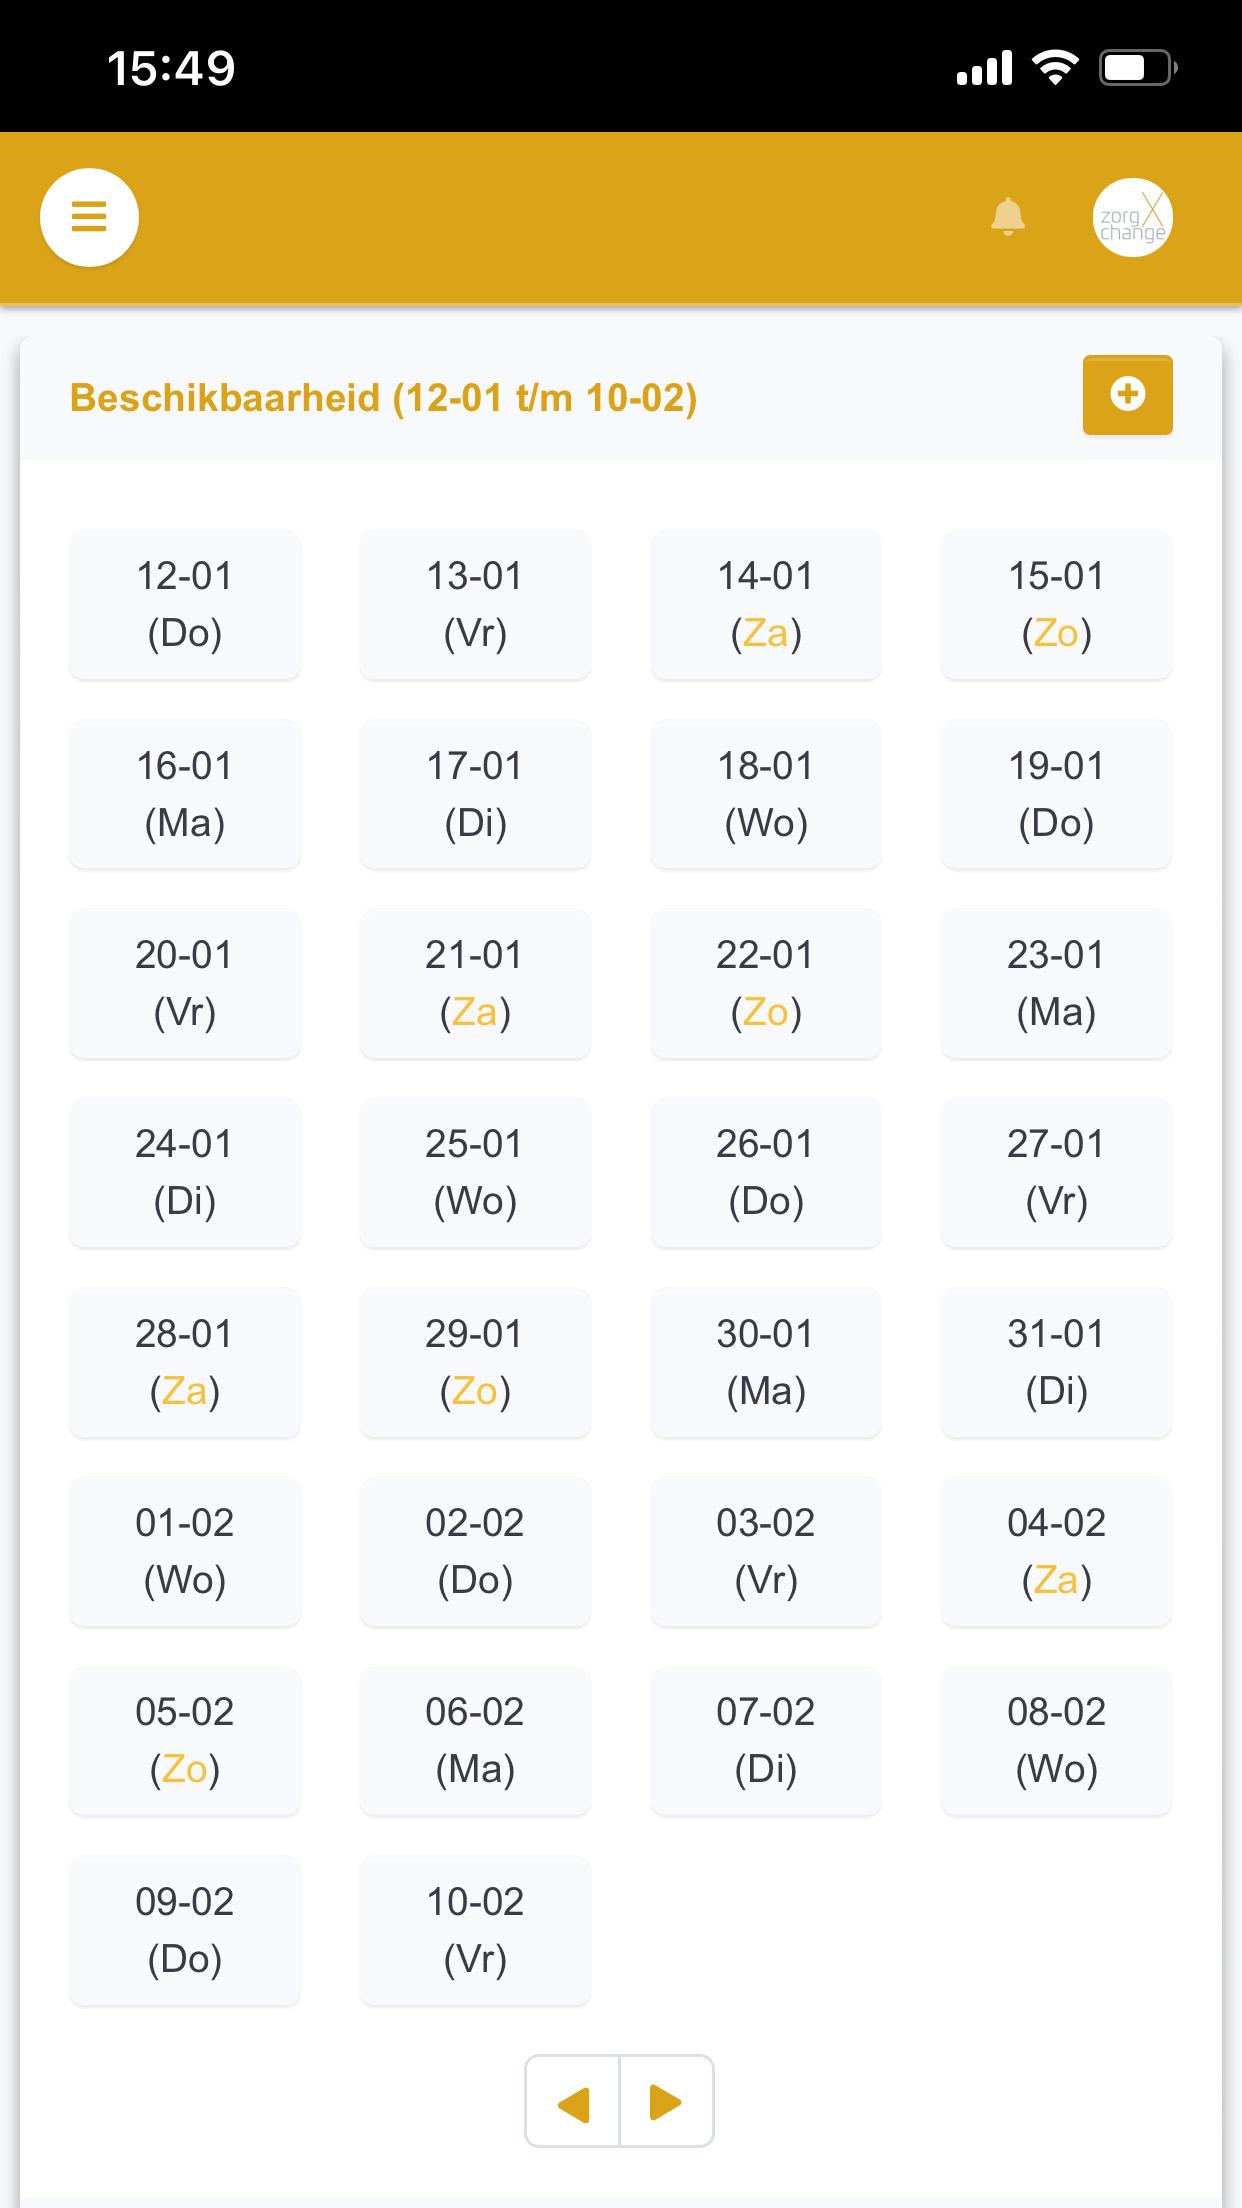Add availability with the plus button

[1127, 394]
